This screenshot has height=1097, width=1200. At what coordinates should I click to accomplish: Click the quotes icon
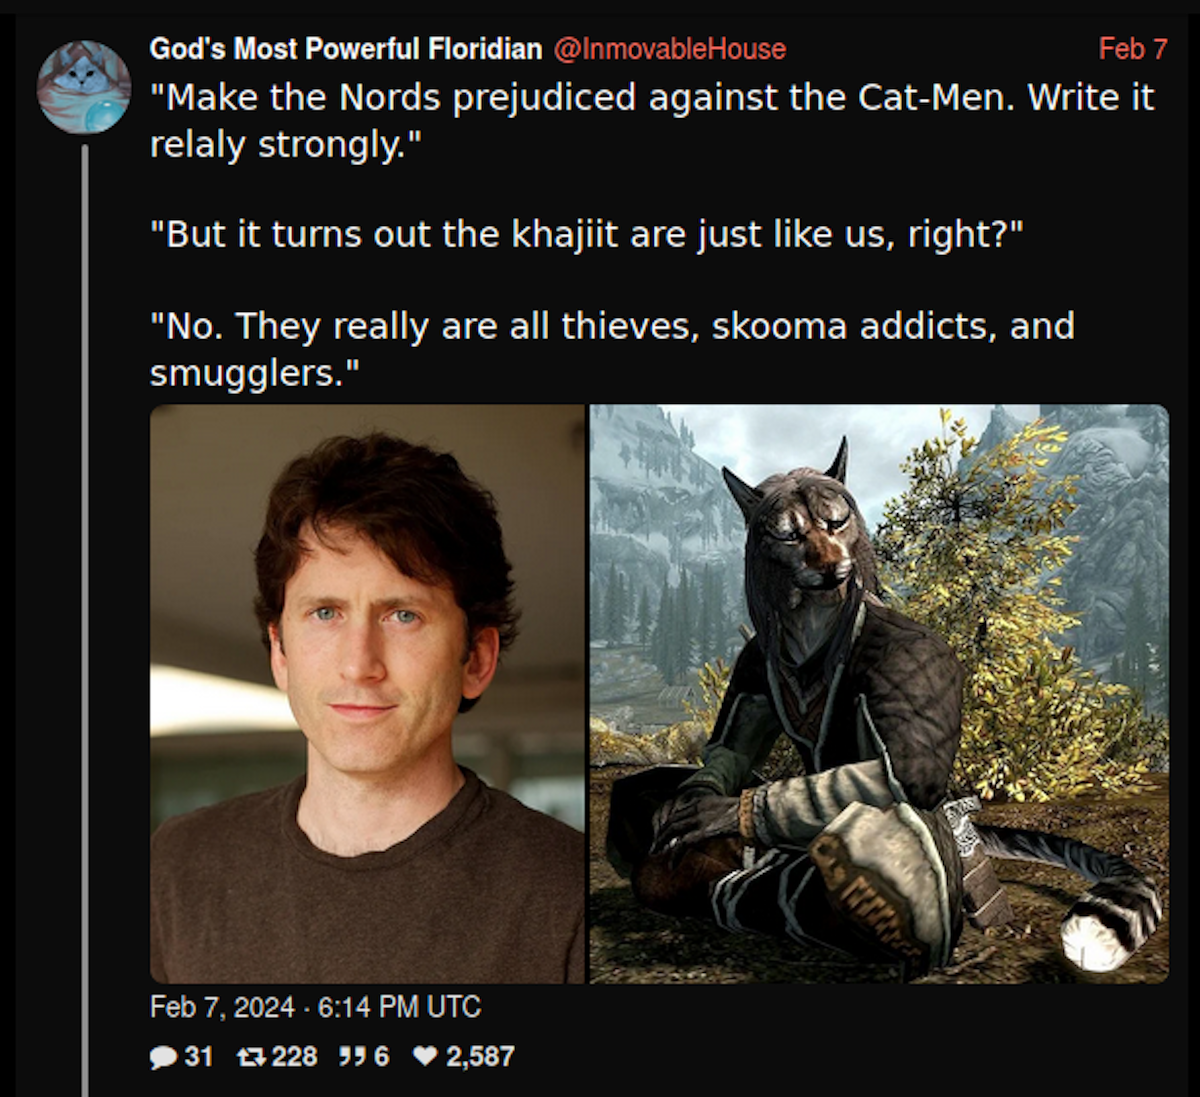pyautogui.click(x=352, y=1057)
